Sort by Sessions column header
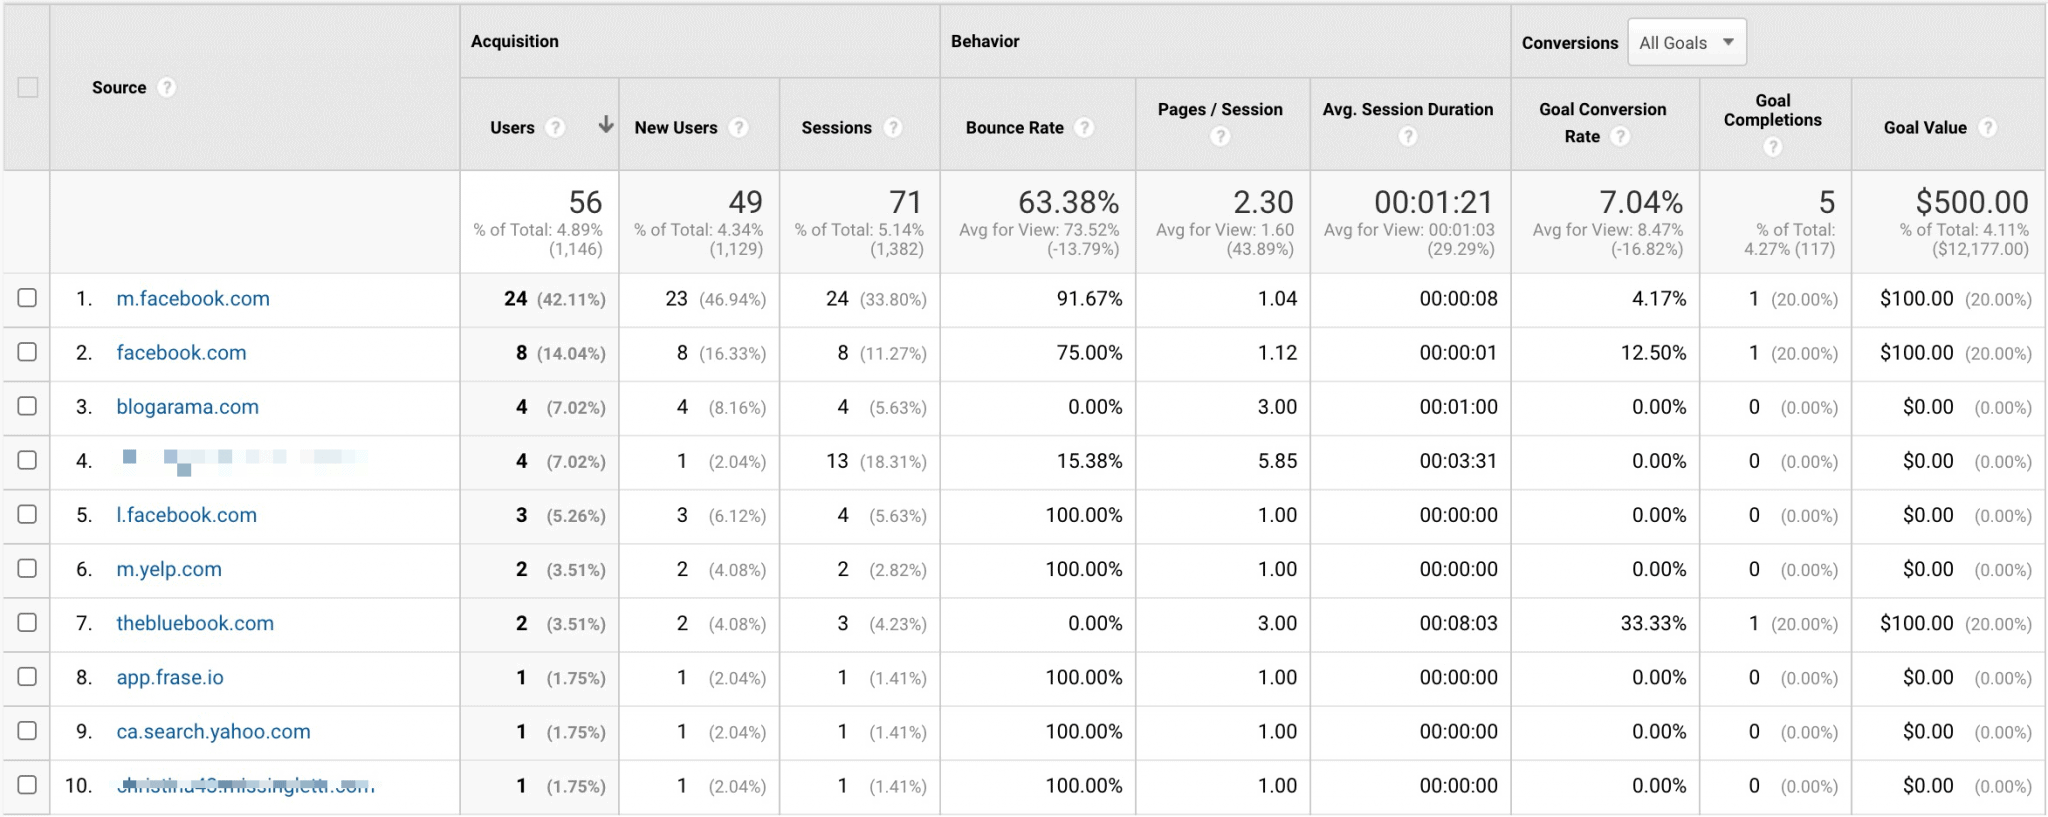2048x817 pixels. [836, 128]
